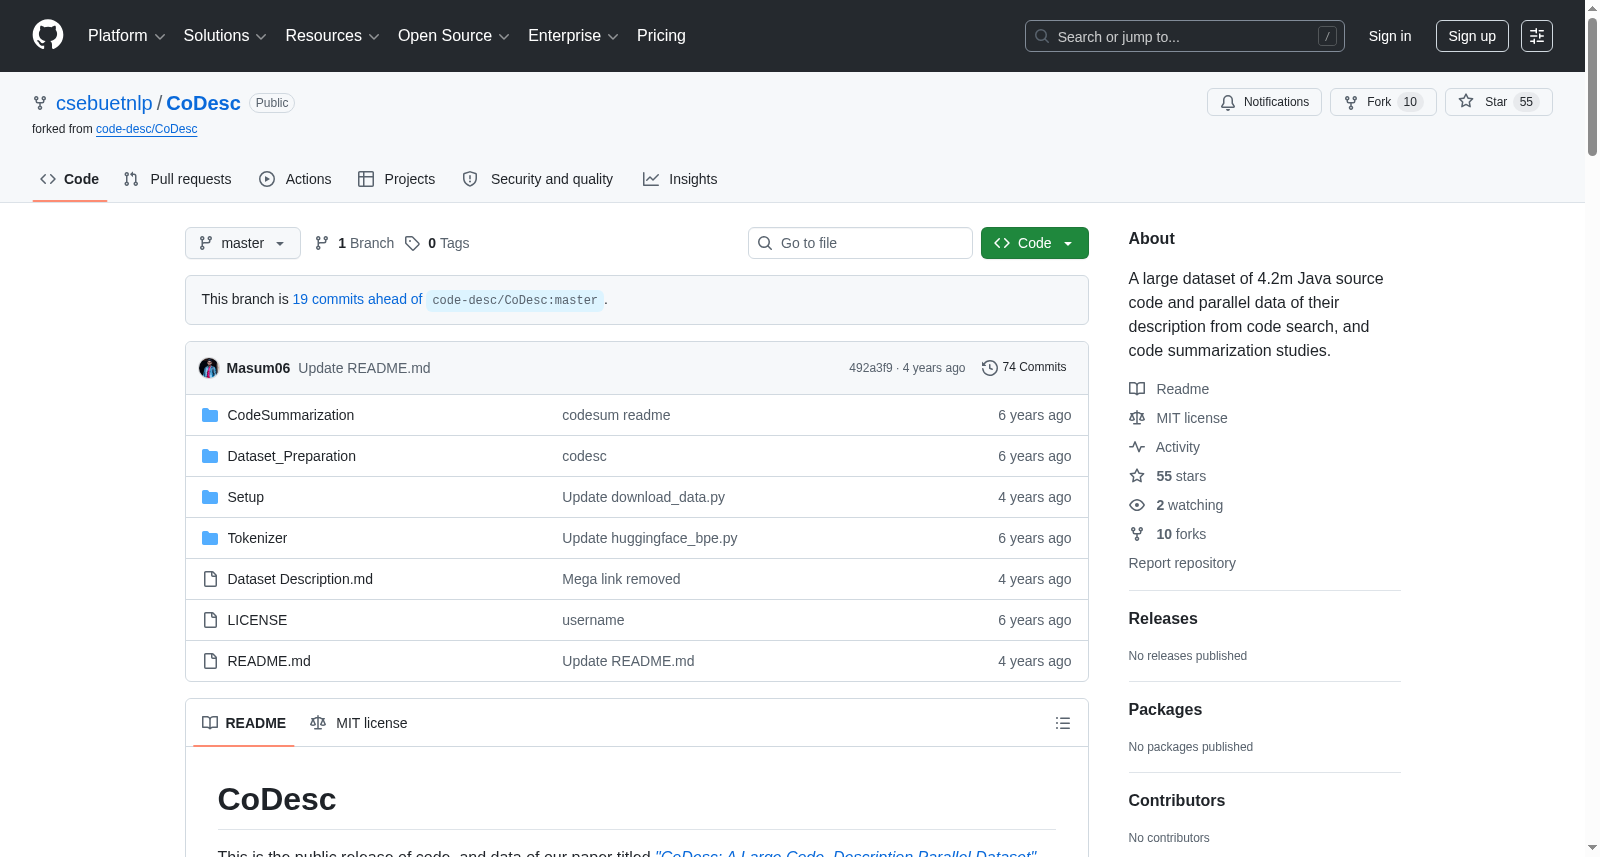This screenshot has width=1600, height=857.
Task: Open the Update download_data.py commit message
Action: tap(644, 497)
